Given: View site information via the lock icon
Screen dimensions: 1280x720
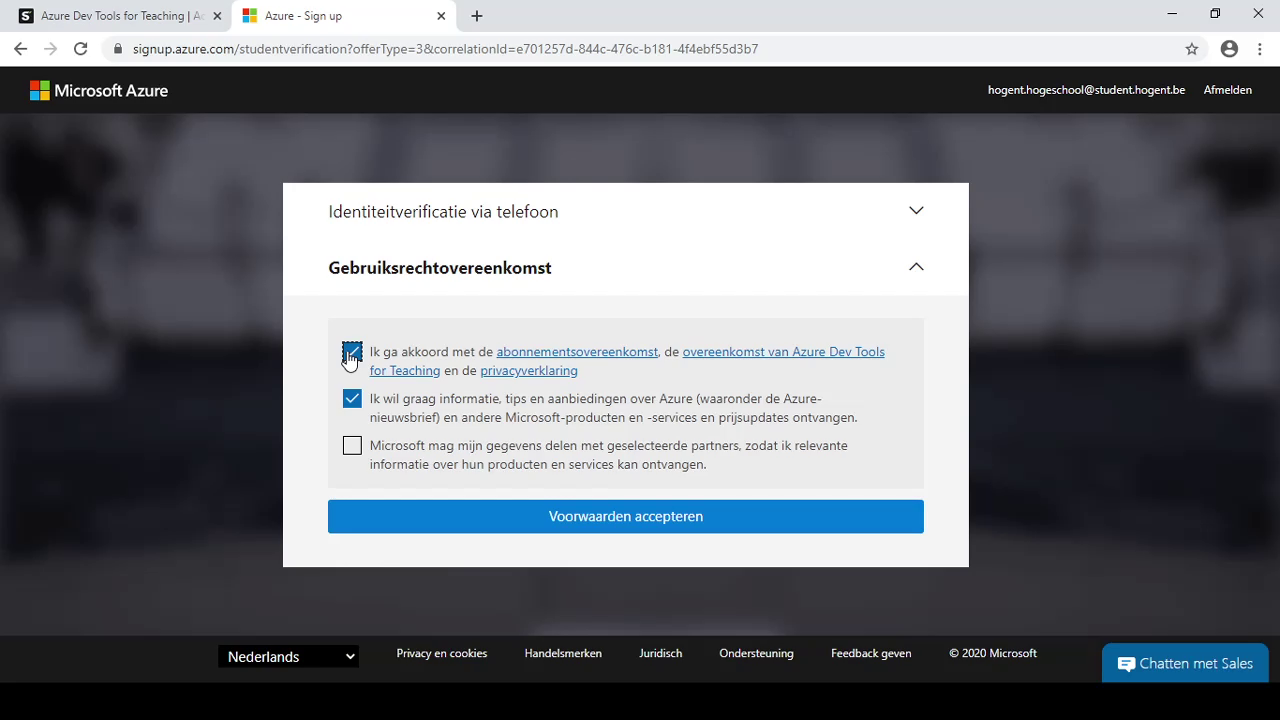Looking at the screenshot, I should (117, 49).
